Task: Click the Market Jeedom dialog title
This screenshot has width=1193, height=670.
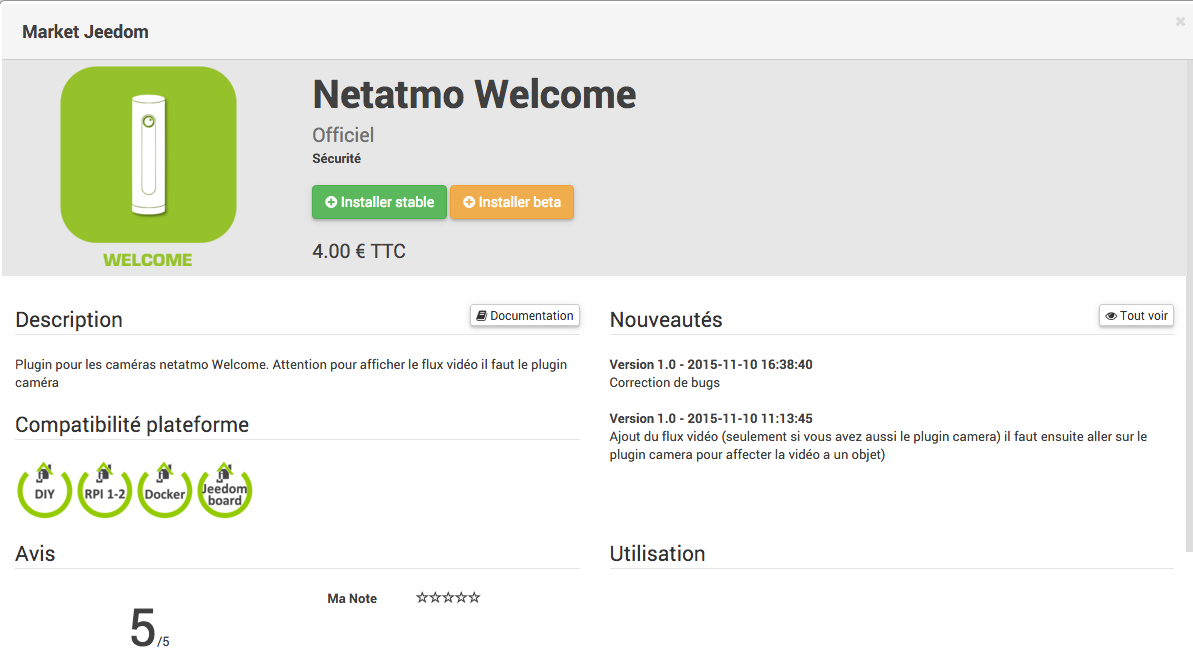Action: [85, 32]
